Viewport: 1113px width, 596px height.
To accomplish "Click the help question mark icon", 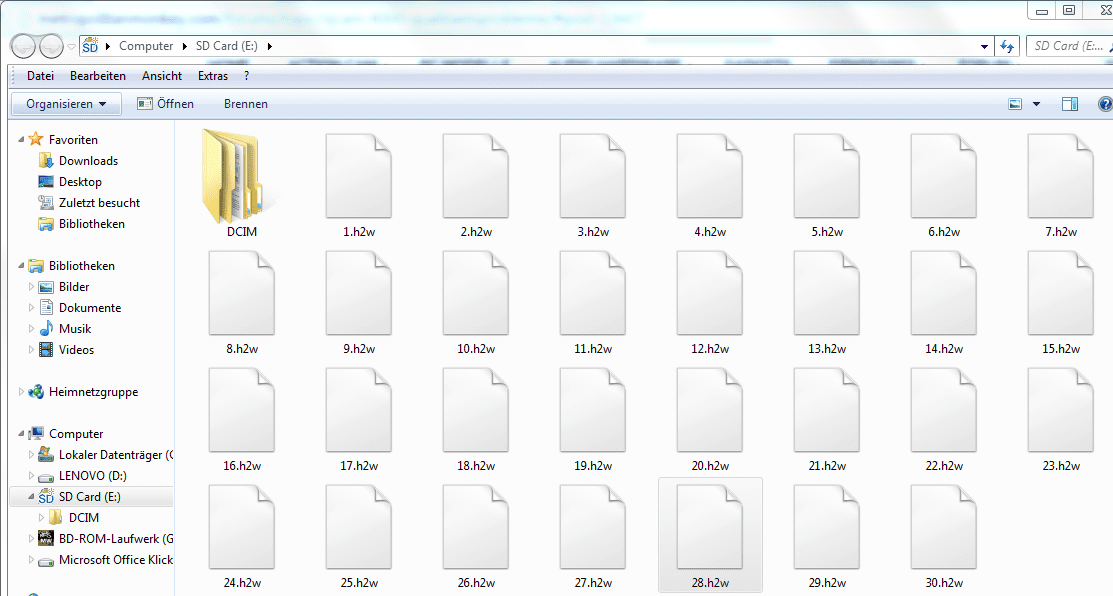I will click(x=1105, y=104).
